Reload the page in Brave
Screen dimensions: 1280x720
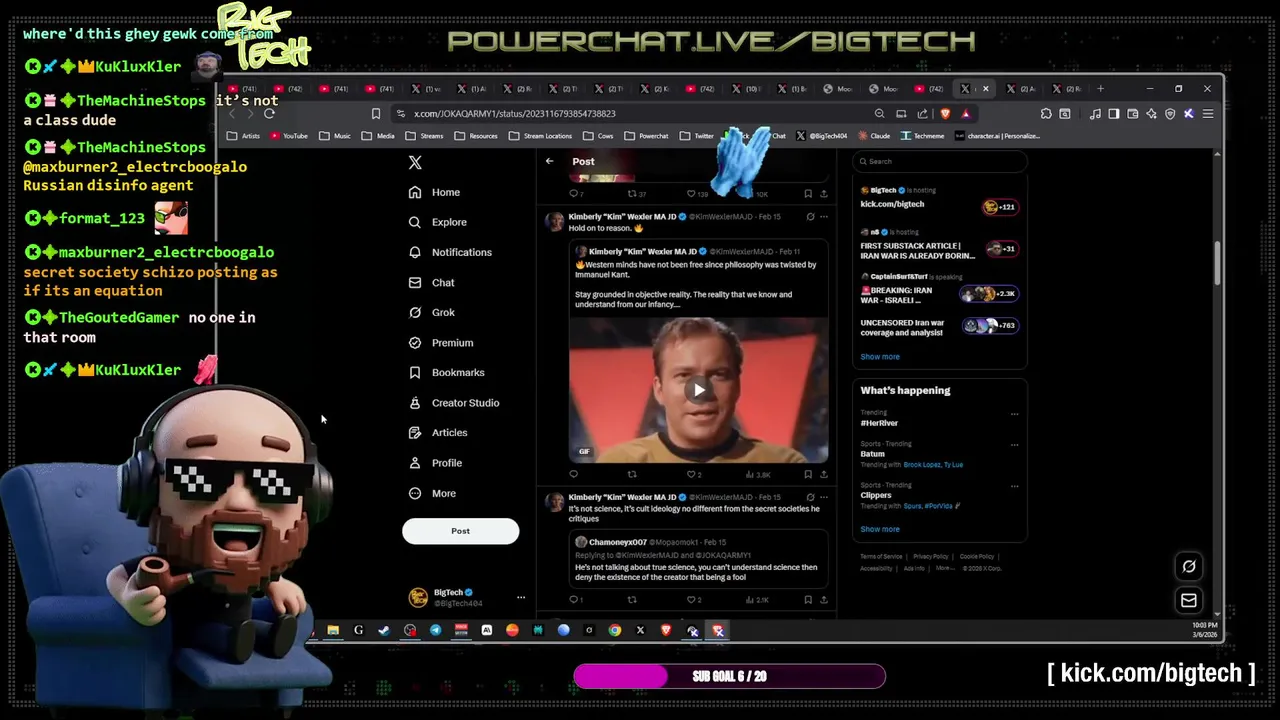[269, 113]
